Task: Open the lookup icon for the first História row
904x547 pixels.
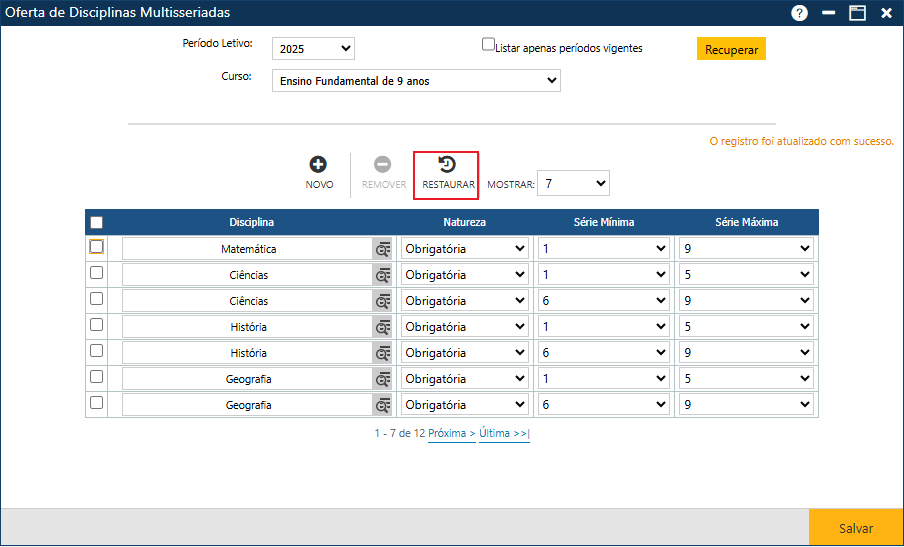Action: pos(382,327)
